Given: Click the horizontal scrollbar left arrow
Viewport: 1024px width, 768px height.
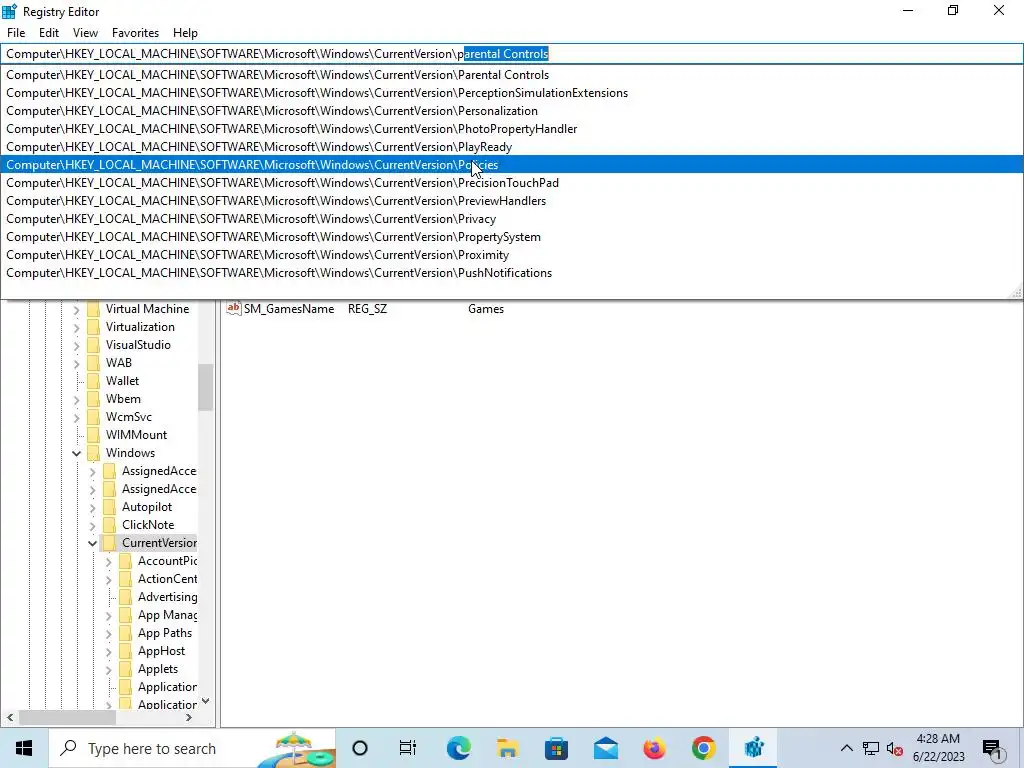Looking at the screenshot, I should tap(10, 717).
